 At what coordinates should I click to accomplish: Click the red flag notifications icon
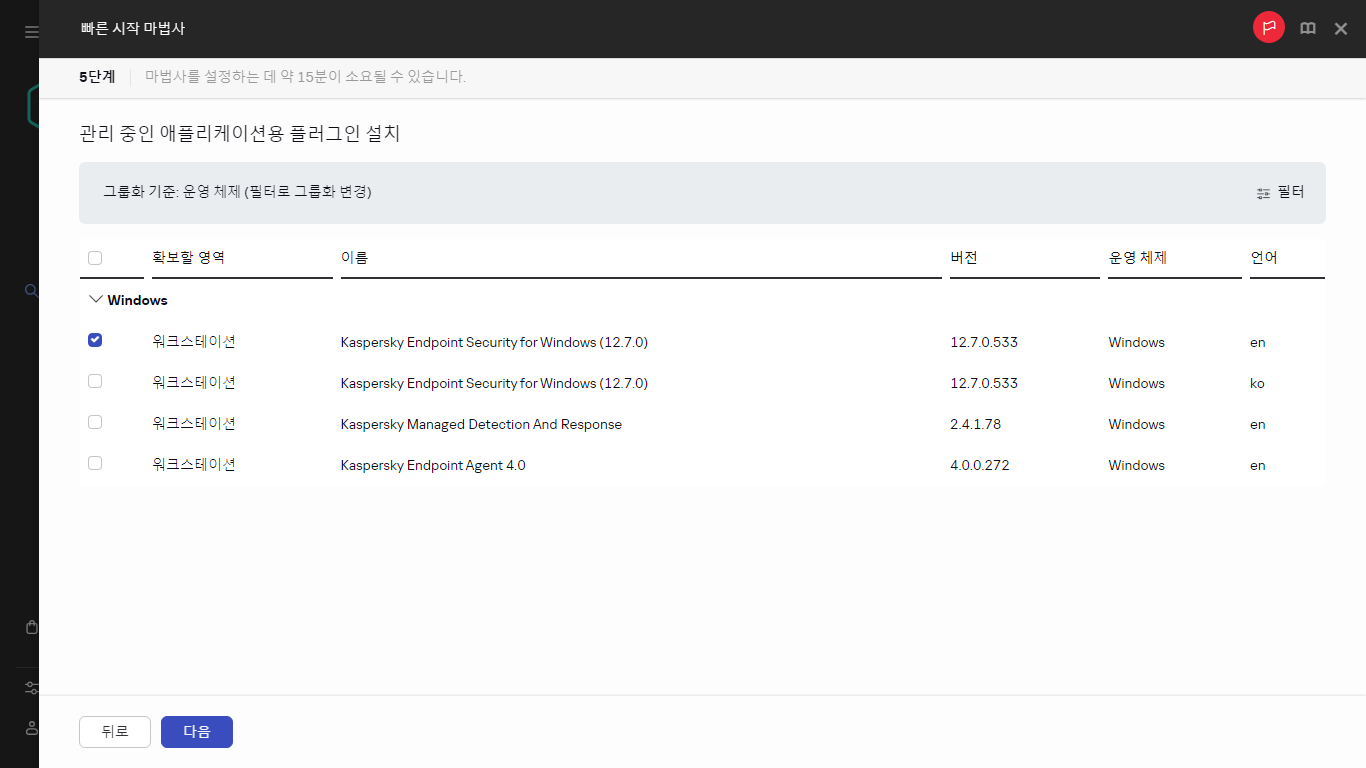tap(1269, 28)
